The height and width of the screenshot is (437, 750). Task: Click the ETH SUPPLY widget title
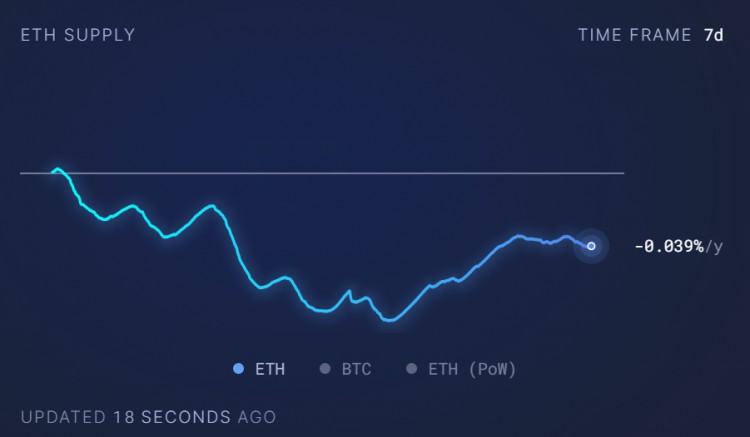(x=78, y=35)
